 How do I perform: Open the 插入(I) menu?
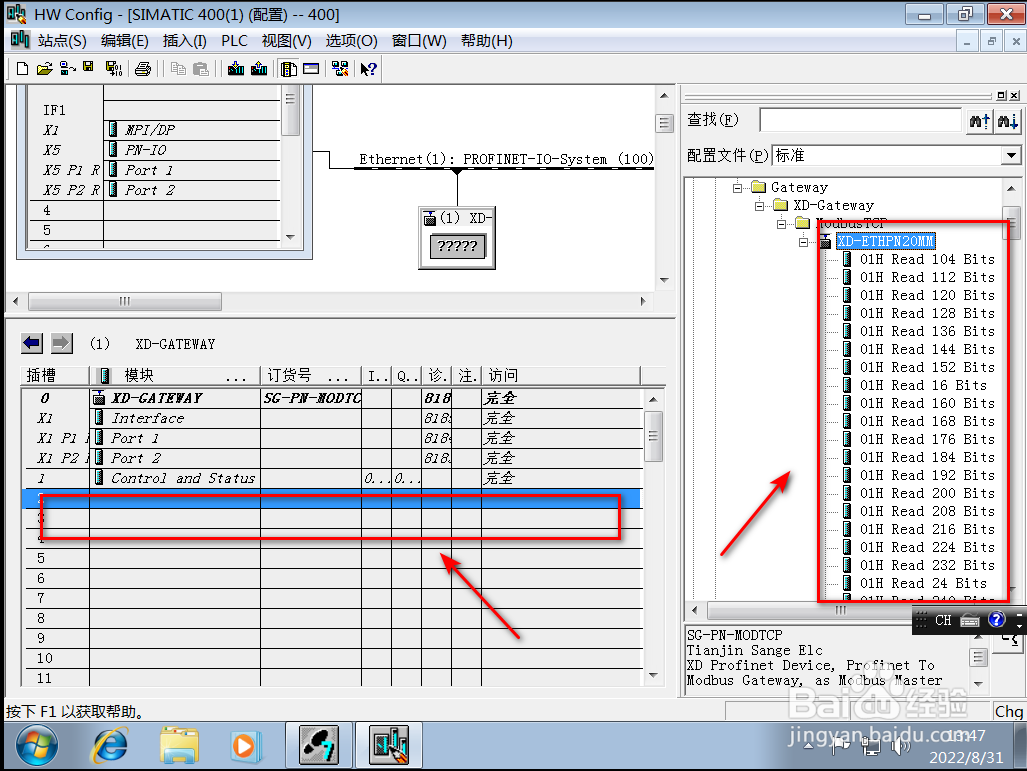point(185,41)
